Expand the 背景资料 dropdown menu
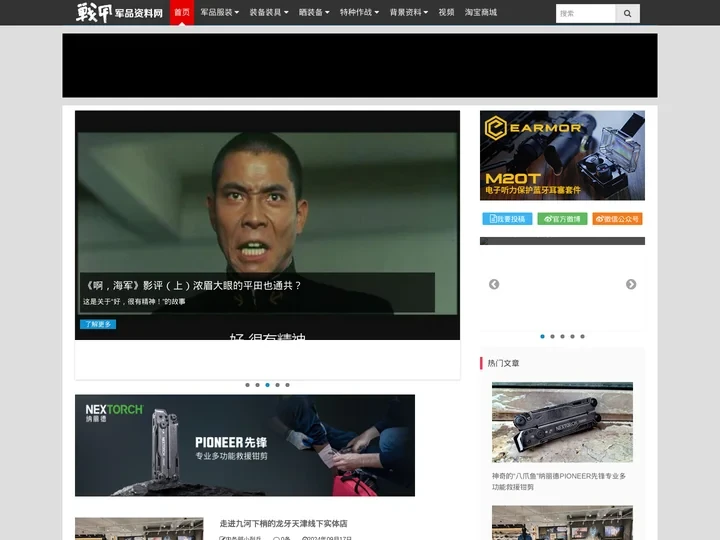Image resolution: width=720 pixels, height=540 pixels. pyautogui.click(x=409, y=12)
